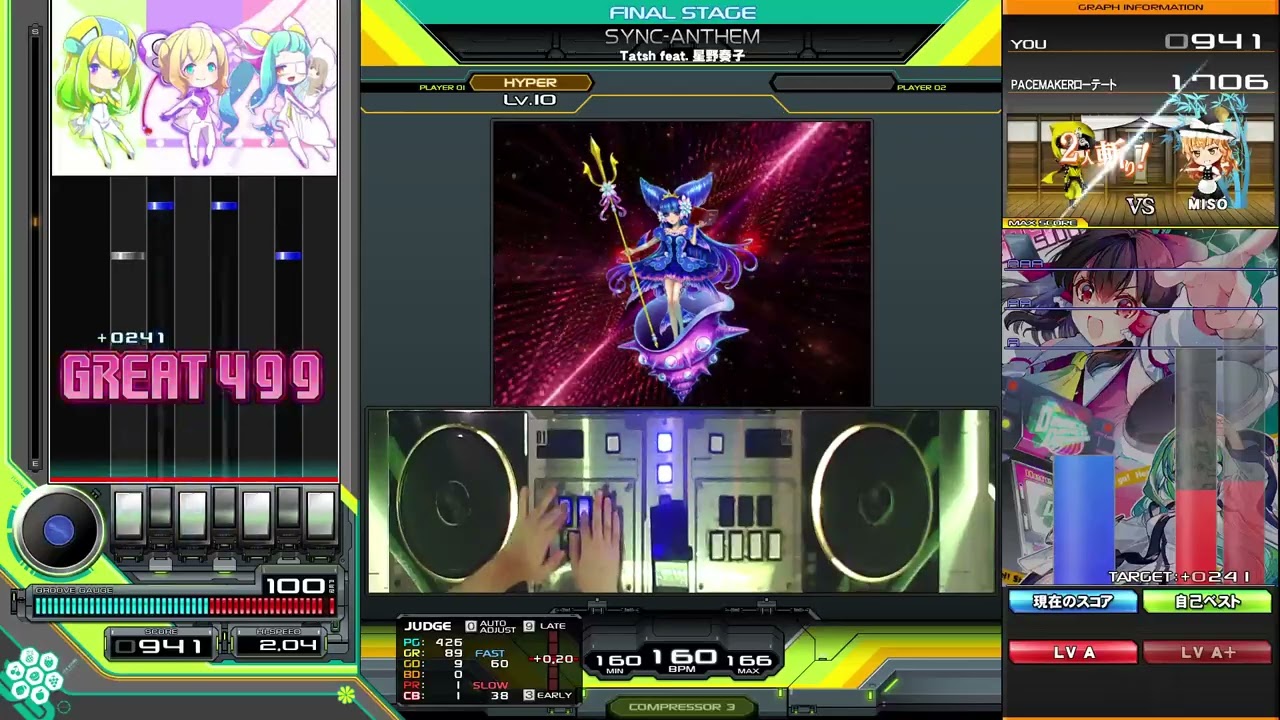Screen dimensions: 1280x720
Task: Click the COMPRESSOR 3 label
Action: (681, 707)
